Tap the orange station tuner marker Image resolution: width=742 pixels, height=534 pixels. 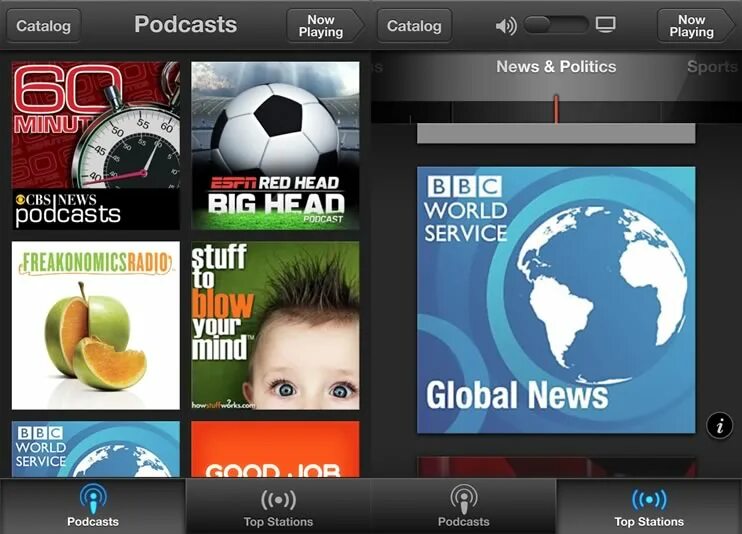556,109
